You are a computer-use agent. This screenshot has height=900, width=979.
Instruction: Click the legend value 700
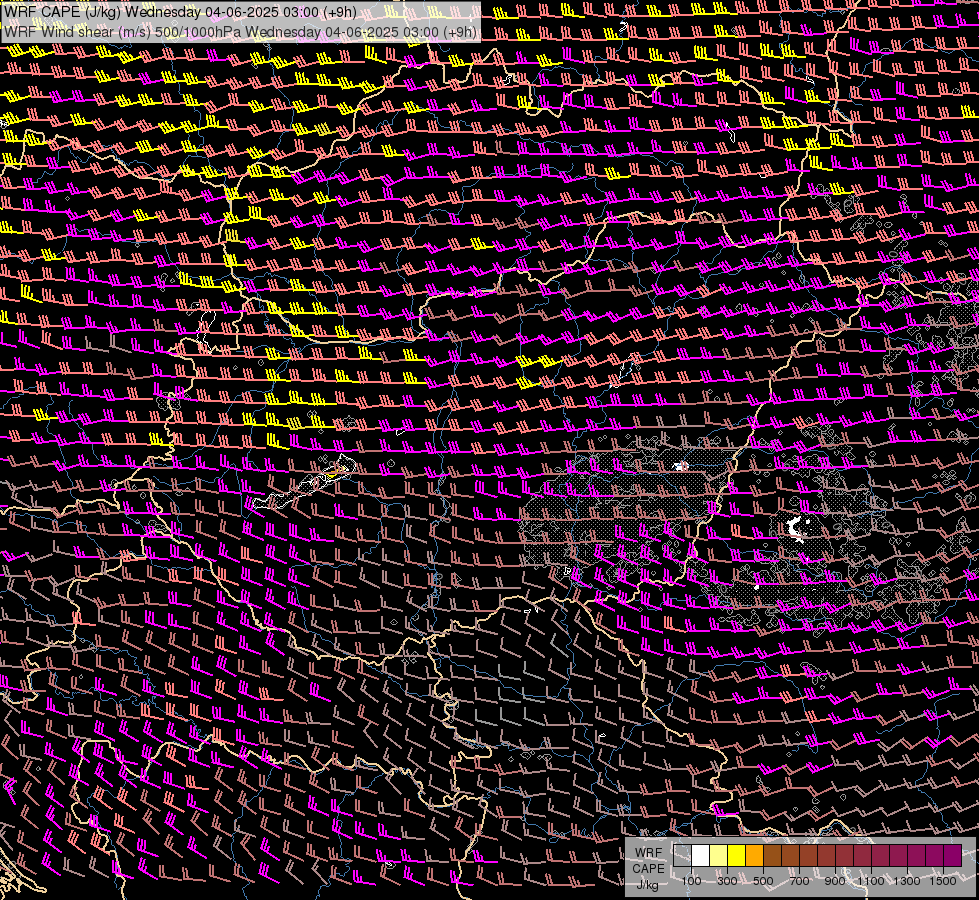coord(799,881)
